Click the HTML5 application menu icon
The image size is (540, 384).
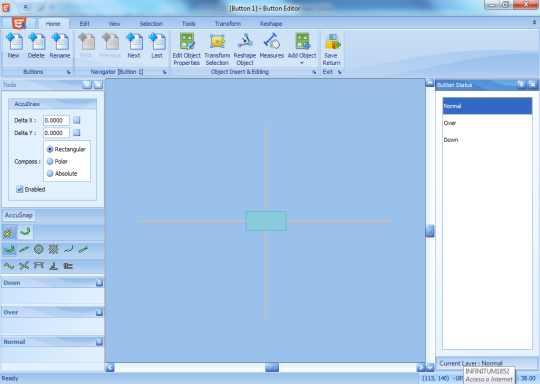tap(19, 23)
